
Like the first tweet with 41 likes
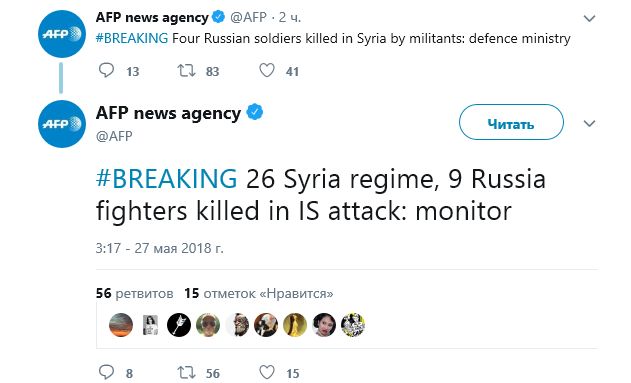(266, 70)
